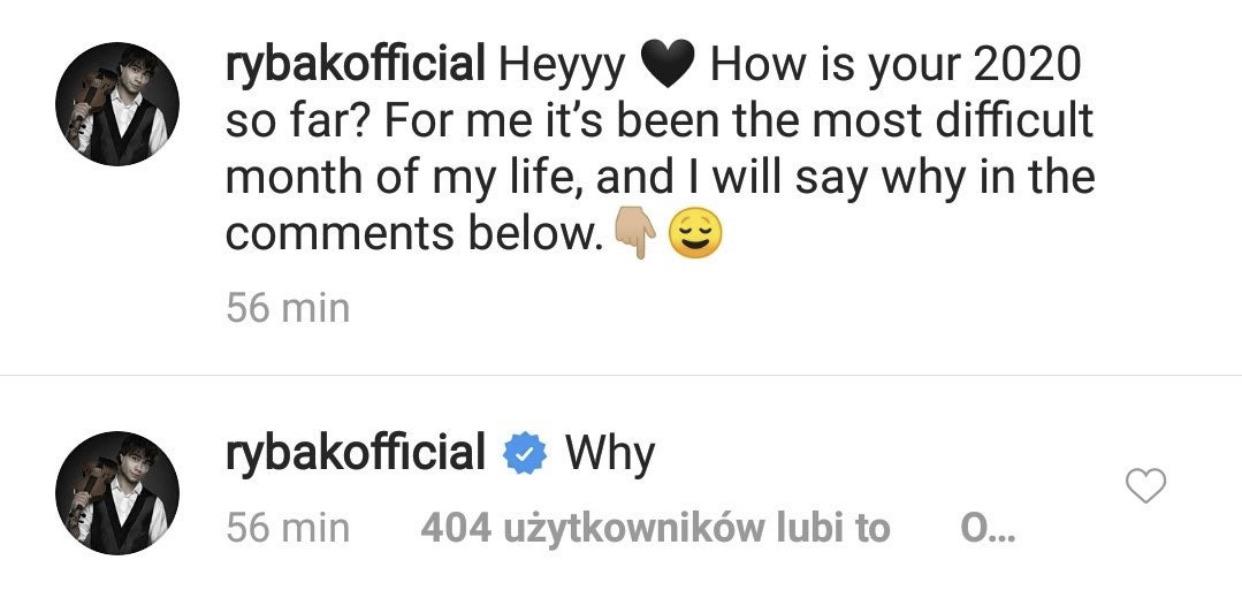Click 'comments below.' caption text

point(411,235)
